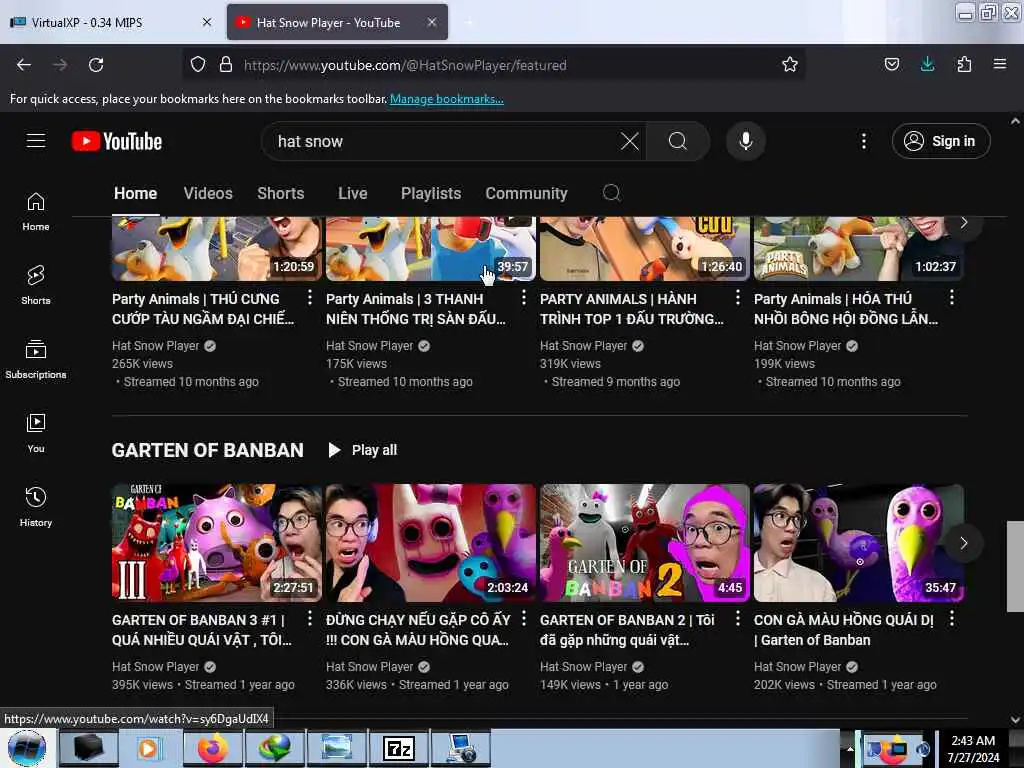Show next Garten of Banban videos arrow

(963, 543)
